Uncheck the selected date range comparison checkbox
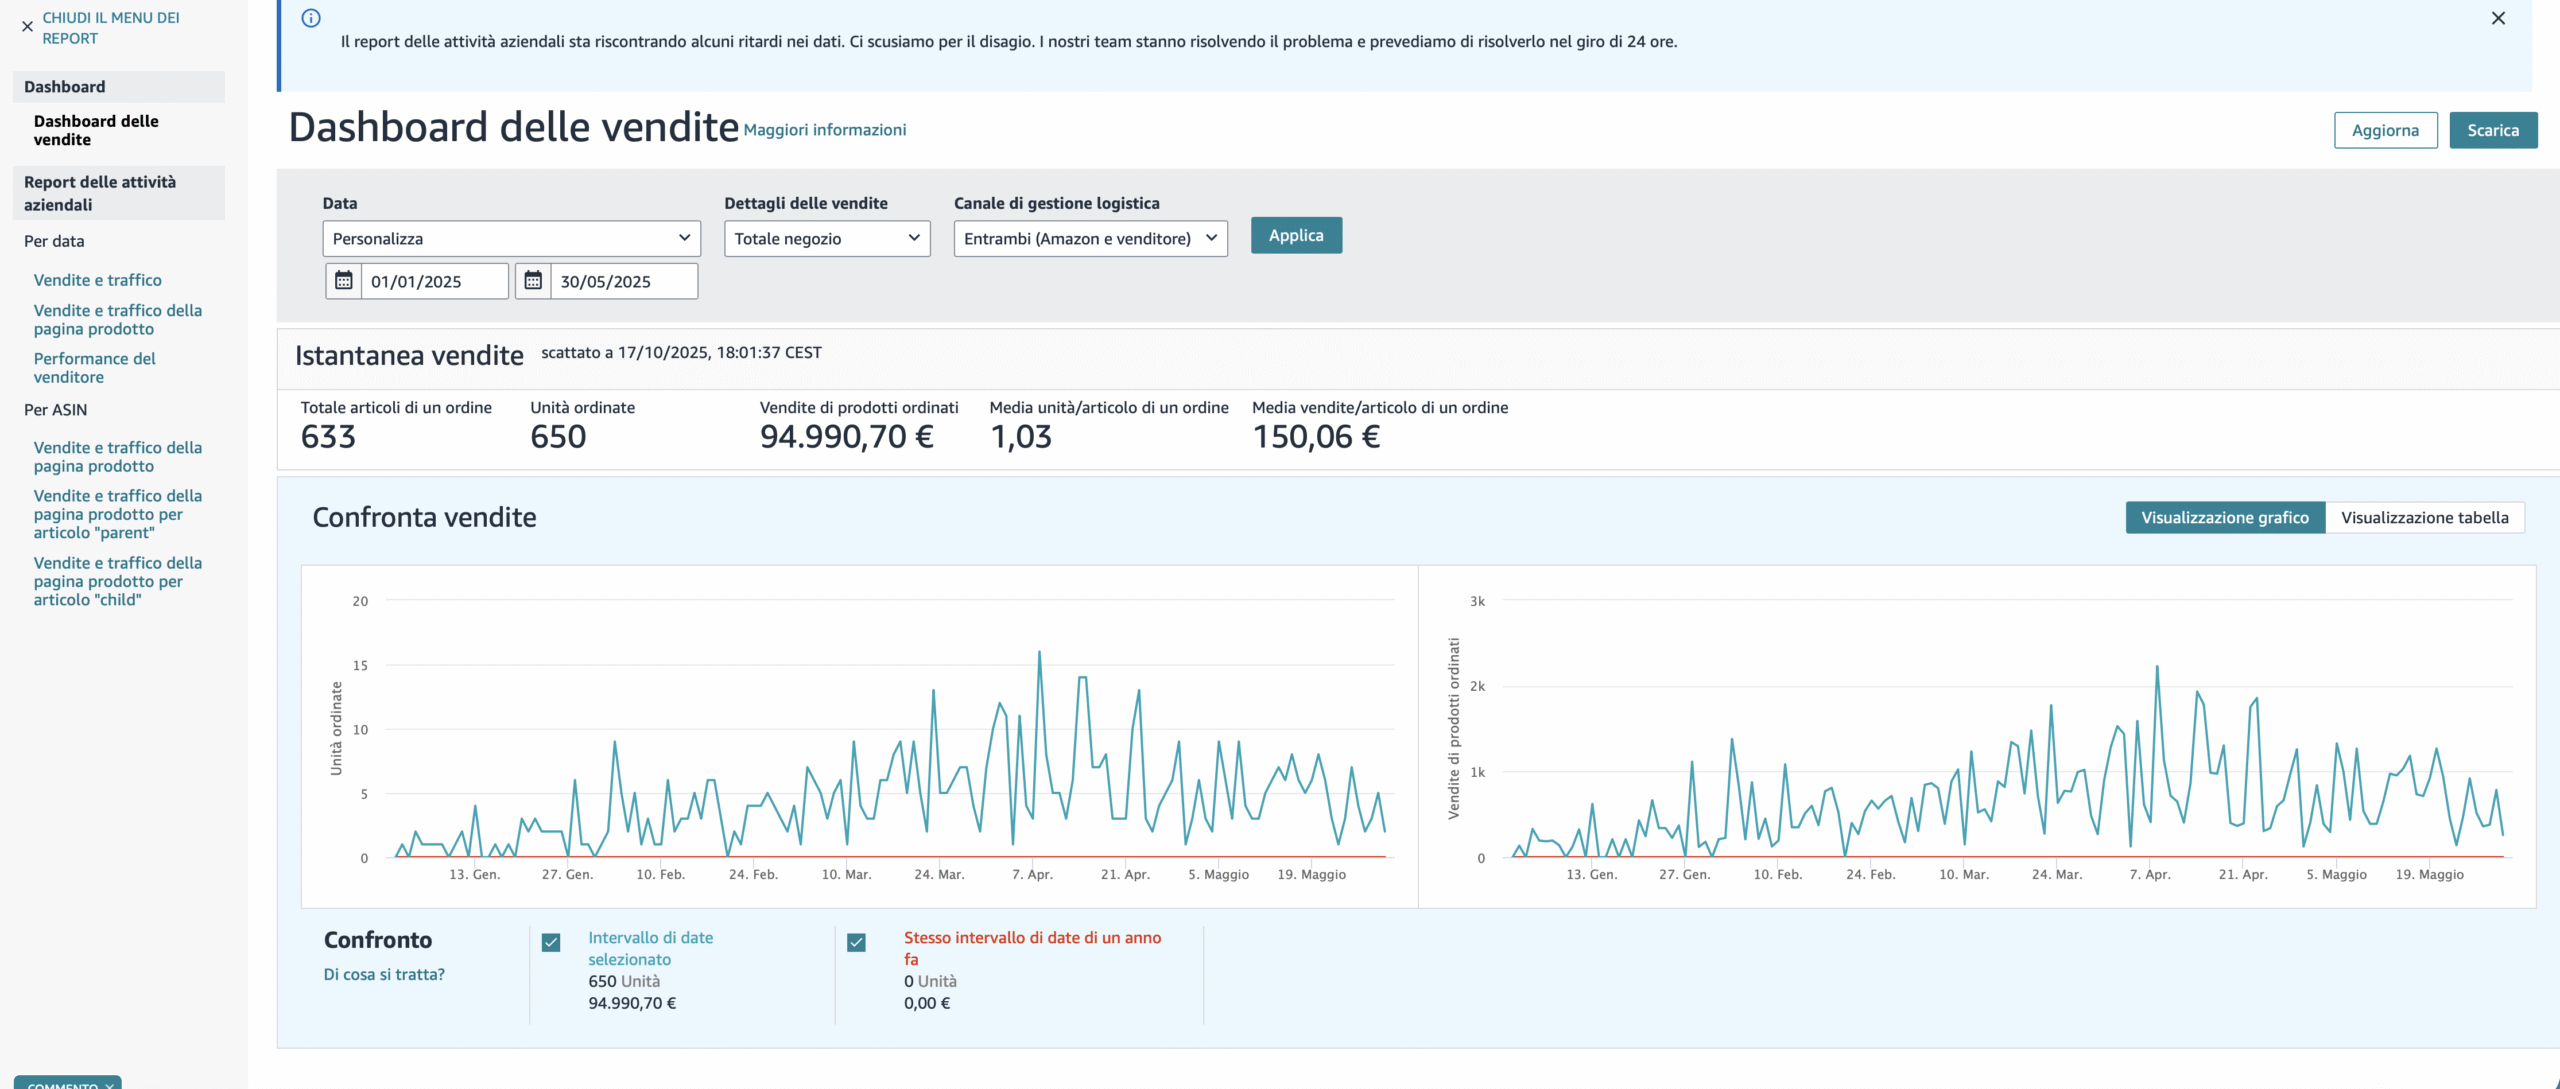Viewport: 2560px width, 1089px height. point(551,942)
